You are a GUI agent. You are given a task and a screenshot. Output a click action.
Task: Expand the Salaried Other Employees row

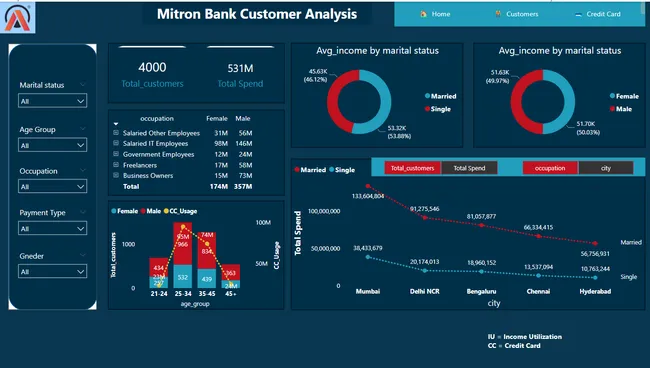[116, 133]
